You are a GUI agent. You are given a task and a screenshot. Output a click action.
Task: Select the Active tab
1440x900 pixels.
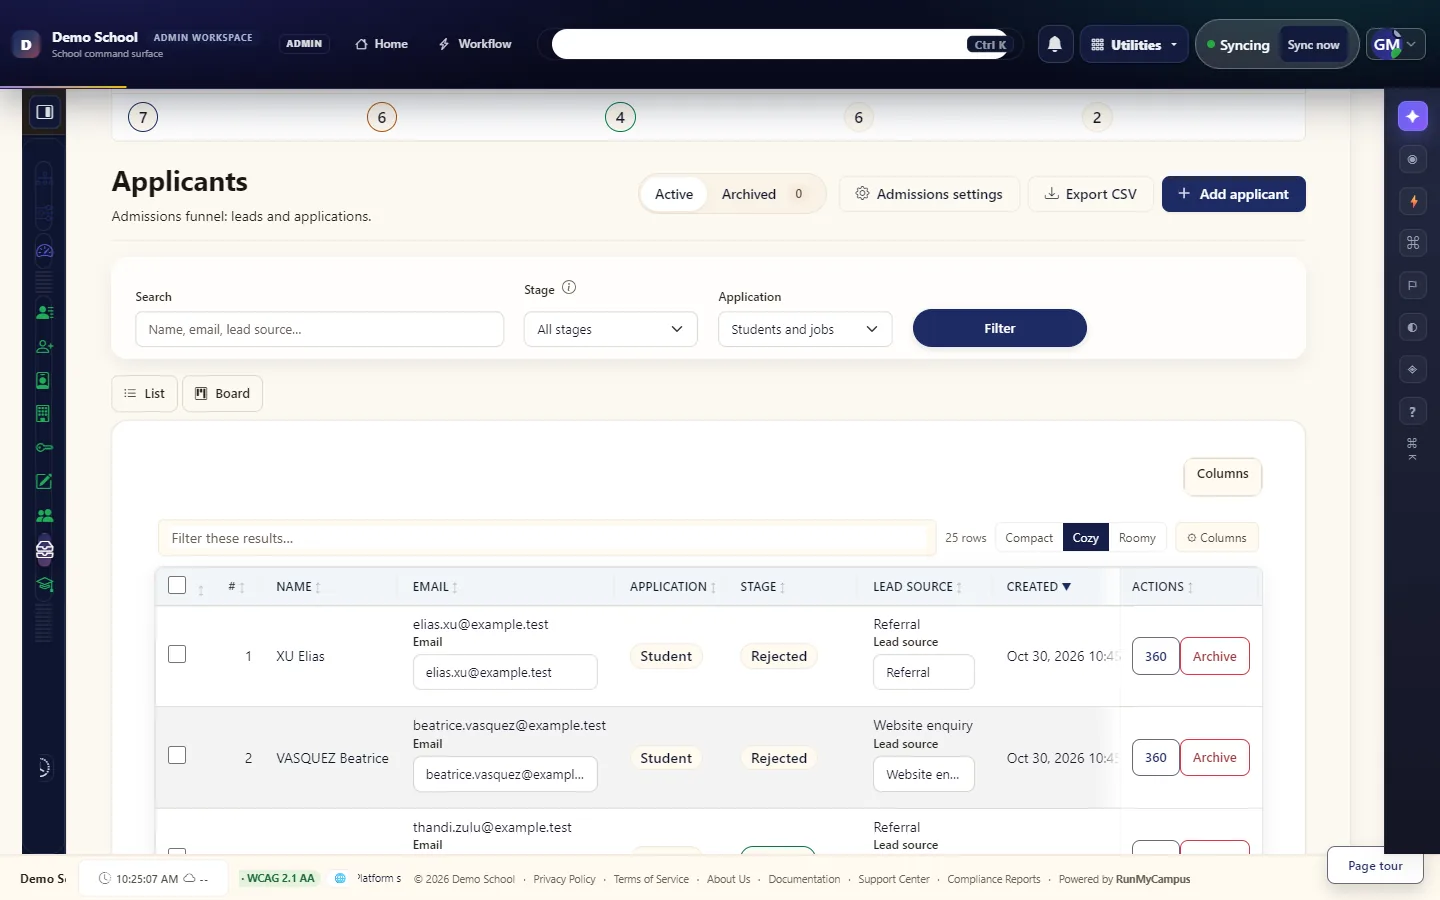click(674, 194)
